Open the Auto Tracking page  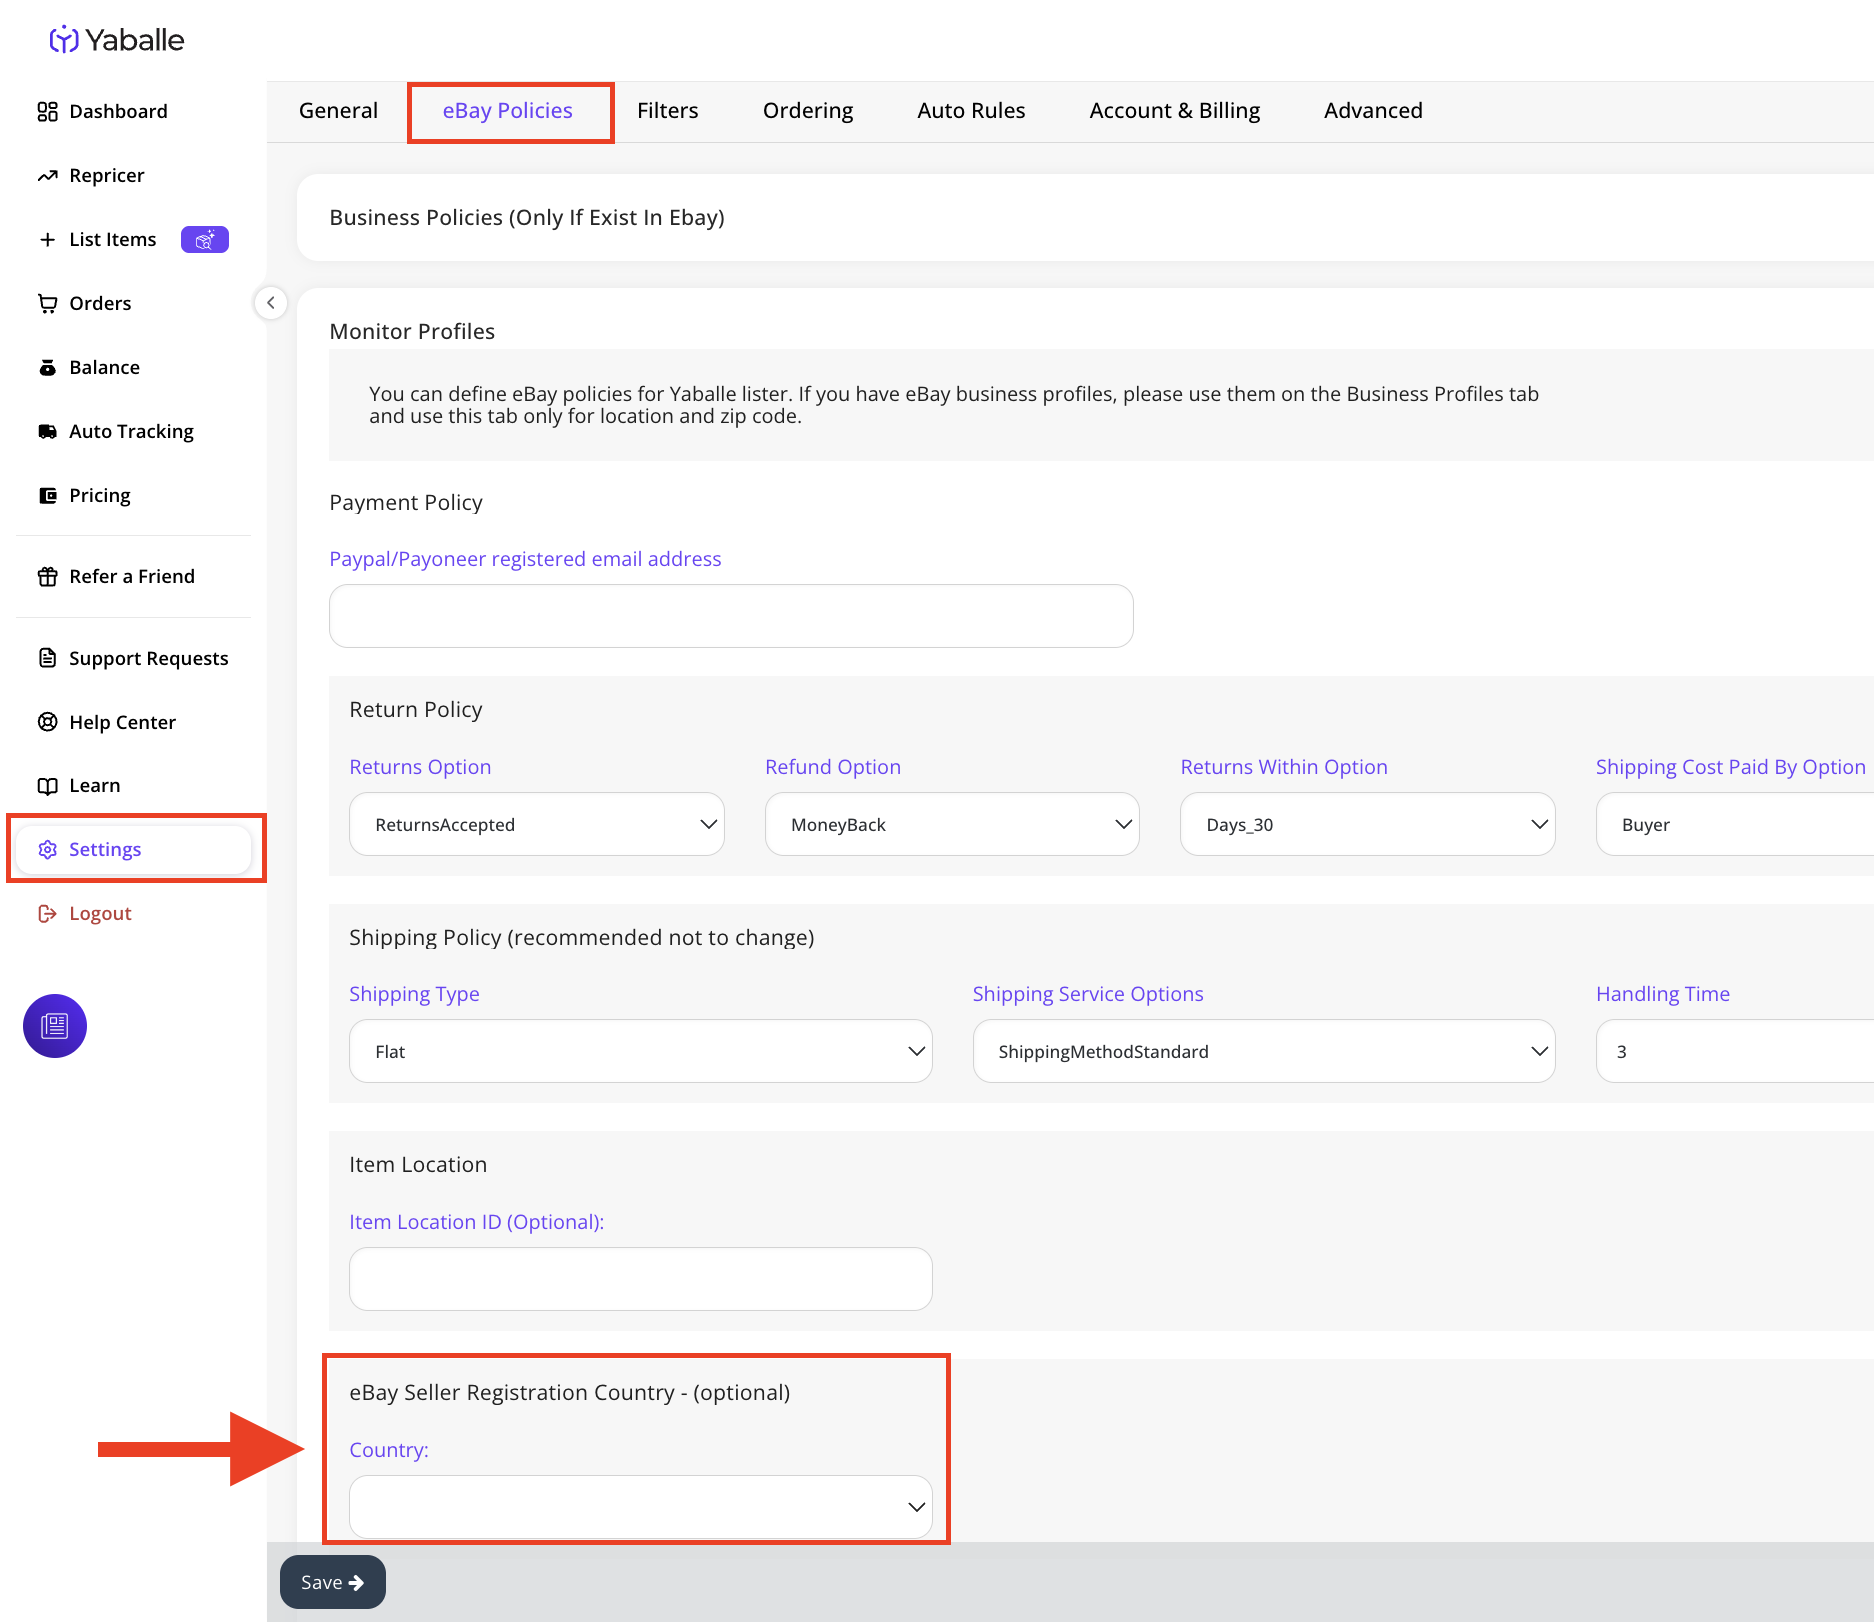click(x=132, y=431)
